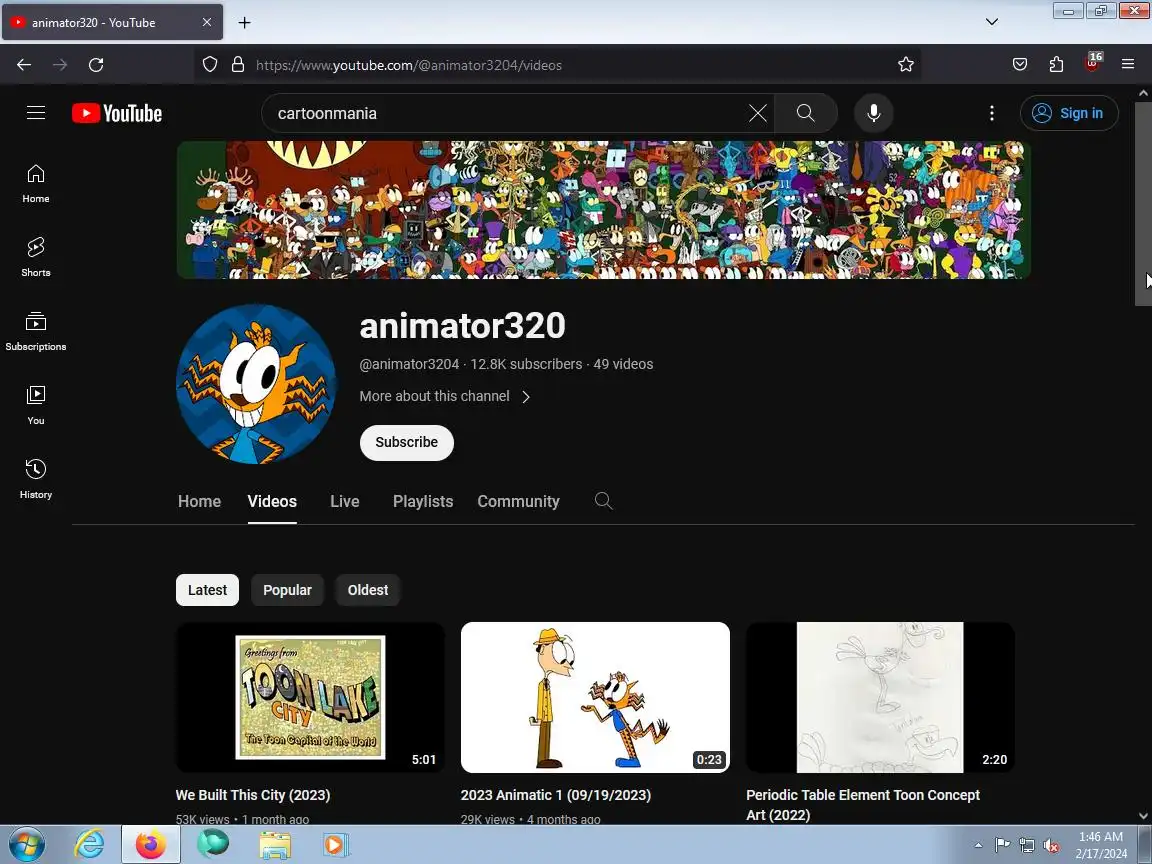Click the Sign in button
This screenshot has width=1152, height=864.
pyautogui.click(x=1069, y=113)
